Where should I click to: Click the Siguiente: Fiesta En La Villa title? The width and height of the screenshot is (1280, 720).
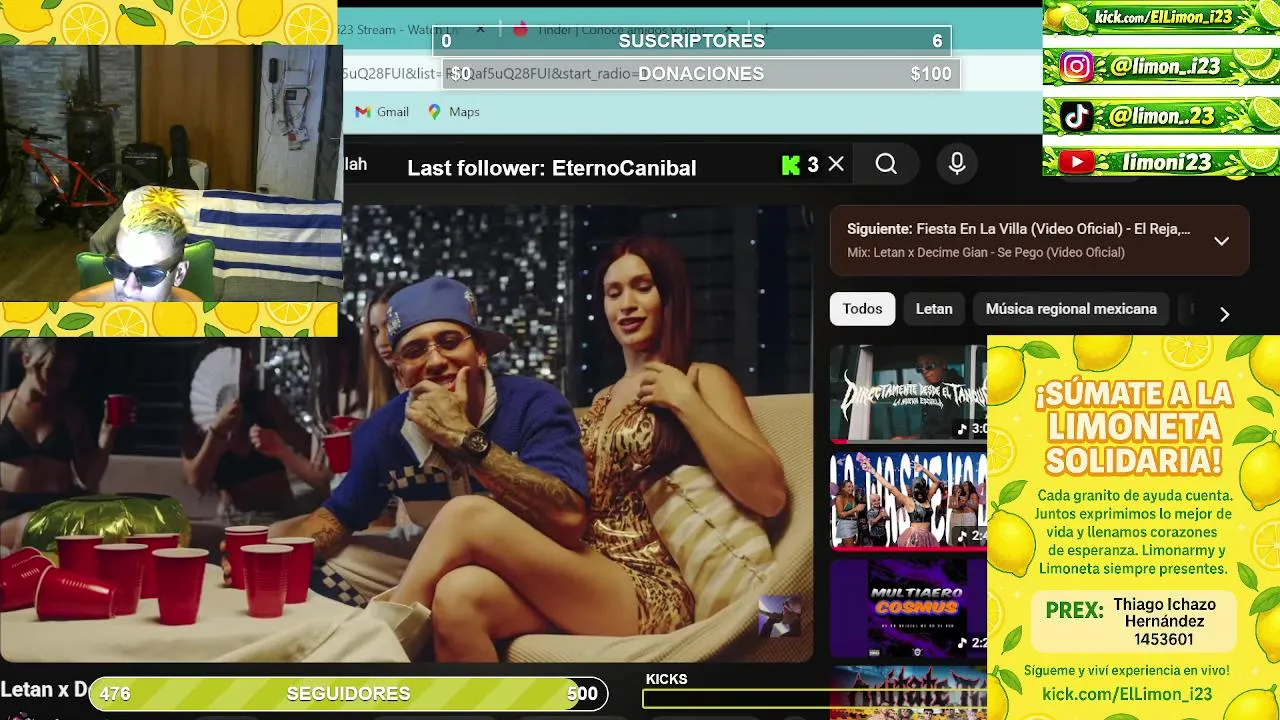[1018, 229]
